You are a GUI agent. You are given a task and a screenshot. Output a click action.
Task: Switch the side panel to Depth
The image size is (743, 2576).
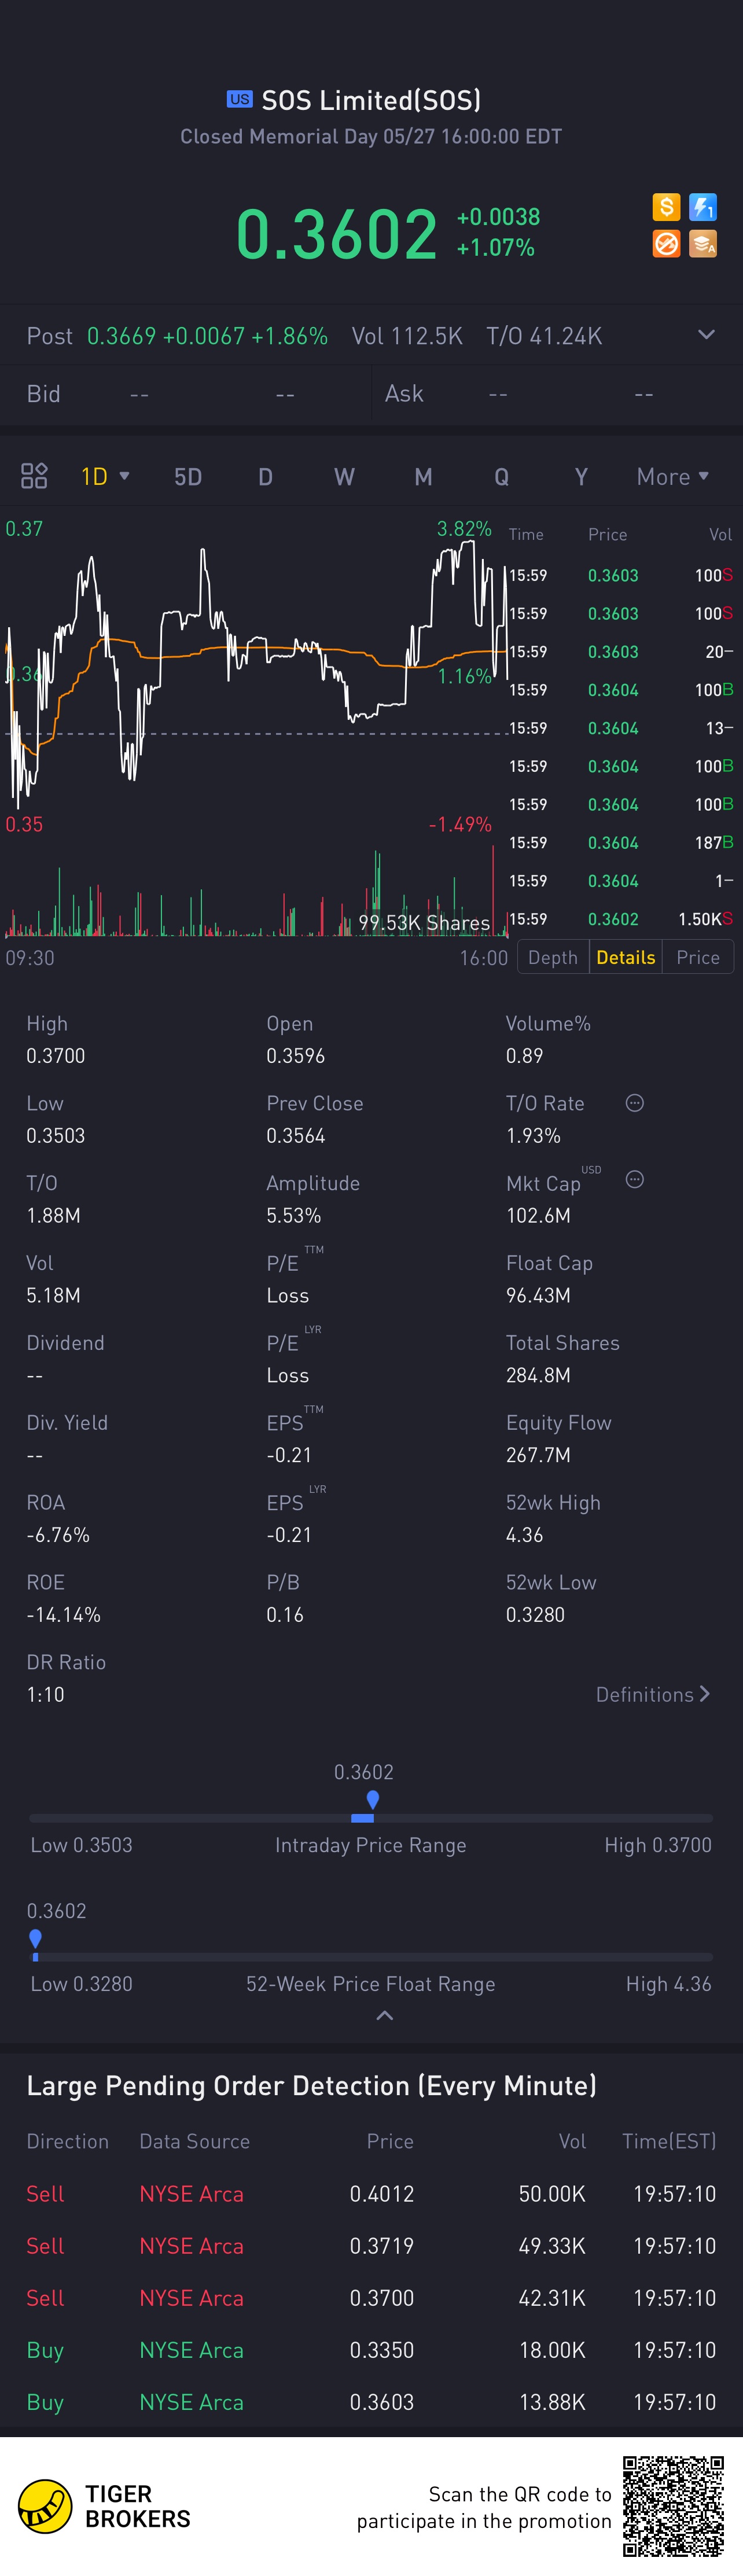point(553,957)
